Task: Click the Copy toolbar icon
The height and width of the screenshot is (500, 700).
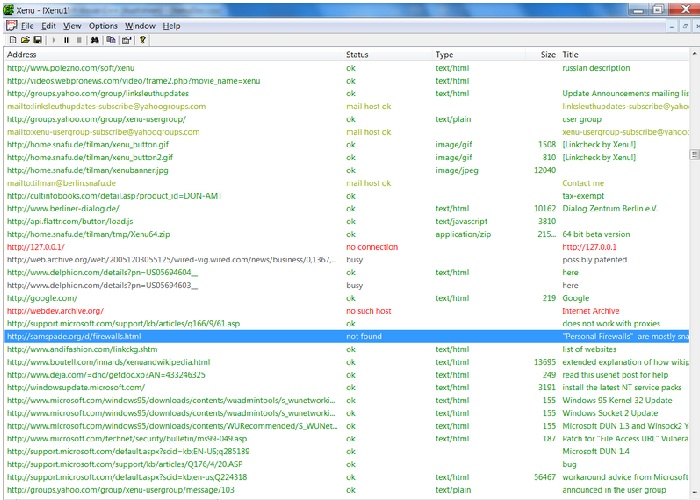Action: [110, 40]
